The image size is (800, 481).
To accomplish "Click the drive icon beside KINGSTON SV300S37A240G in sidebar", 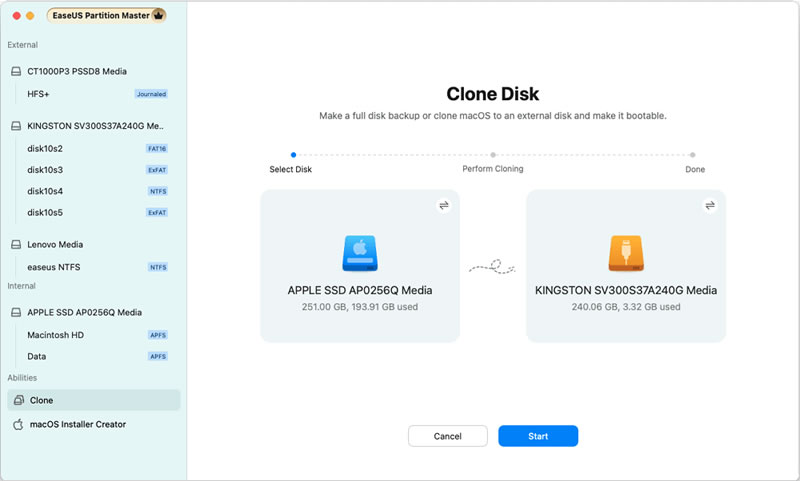I will pos(16,126).
